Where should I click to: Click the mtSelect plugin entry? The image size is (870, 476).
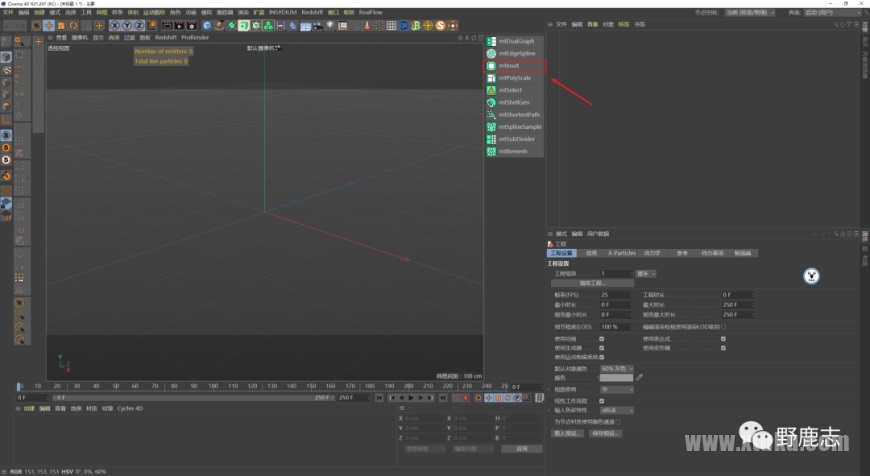(514, 90)
